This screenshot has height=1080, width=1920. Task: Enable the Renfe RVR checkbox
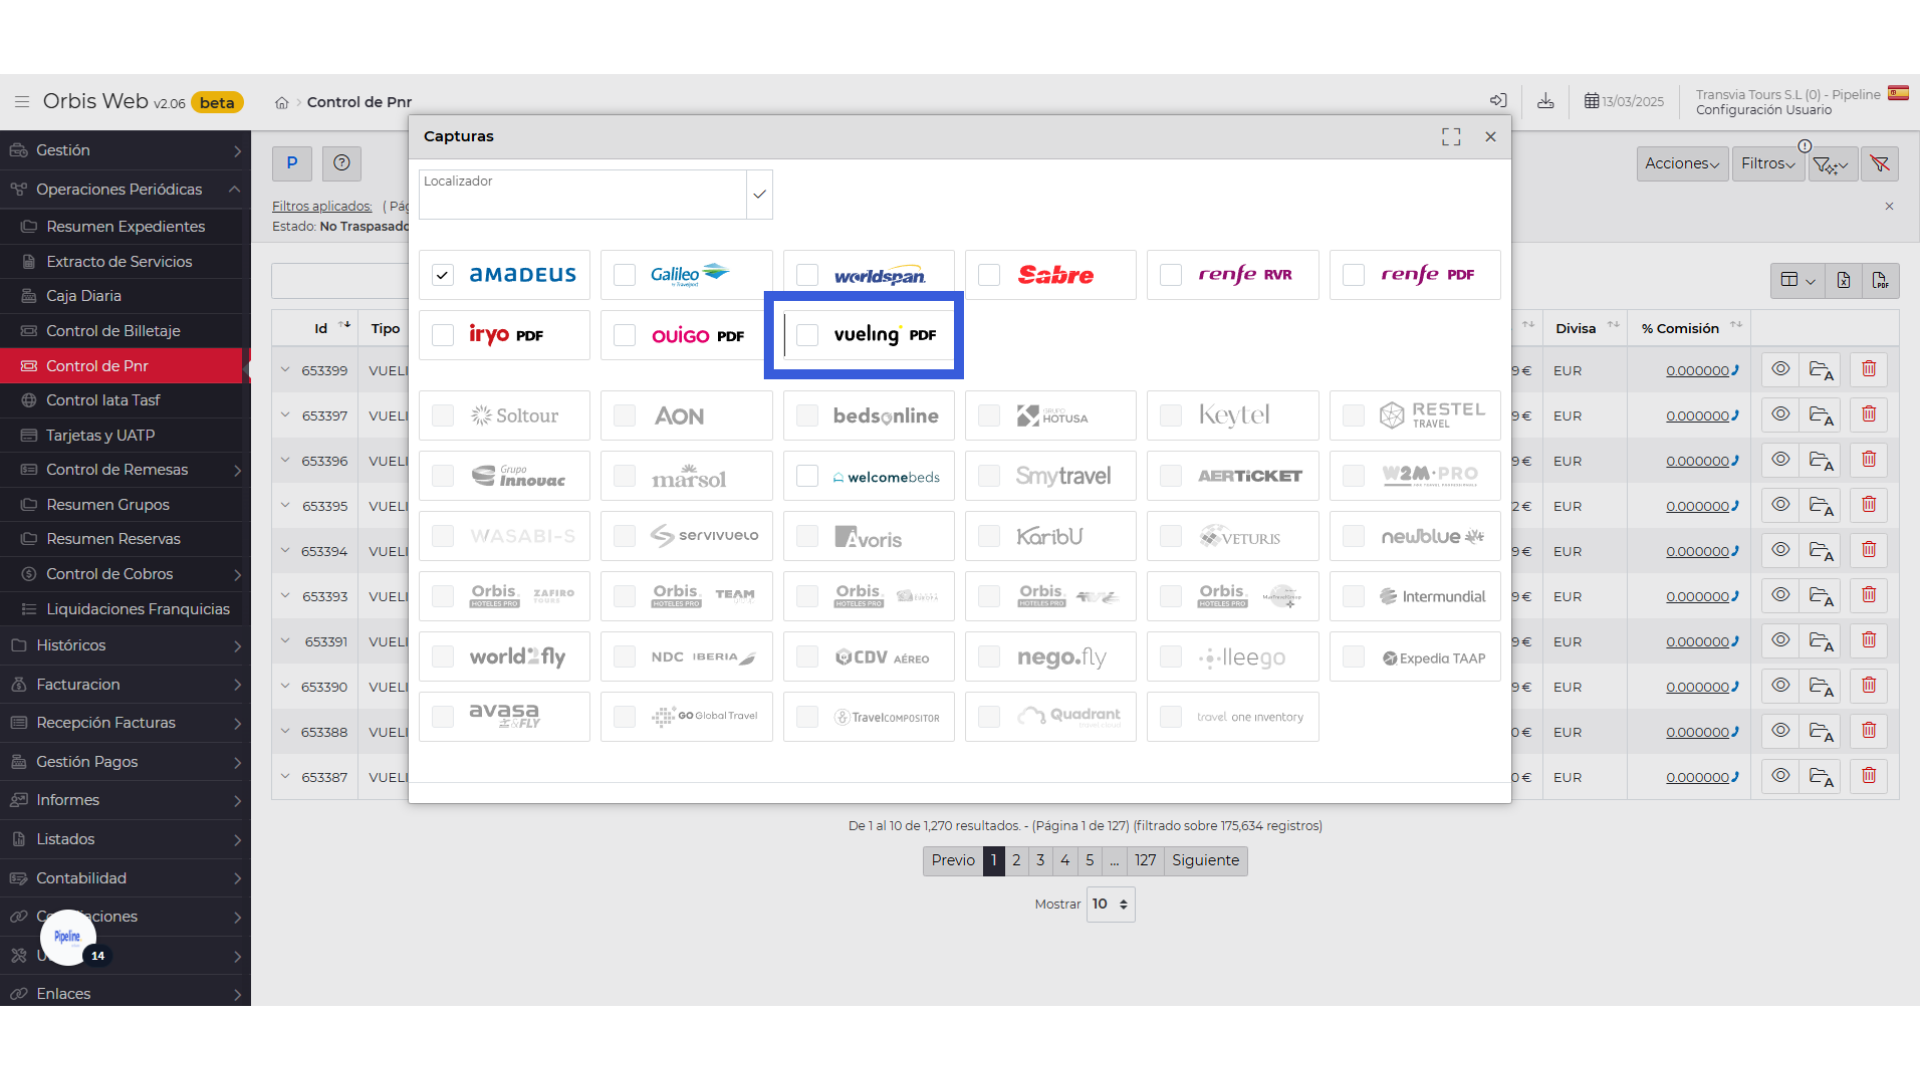[1171, 275]
